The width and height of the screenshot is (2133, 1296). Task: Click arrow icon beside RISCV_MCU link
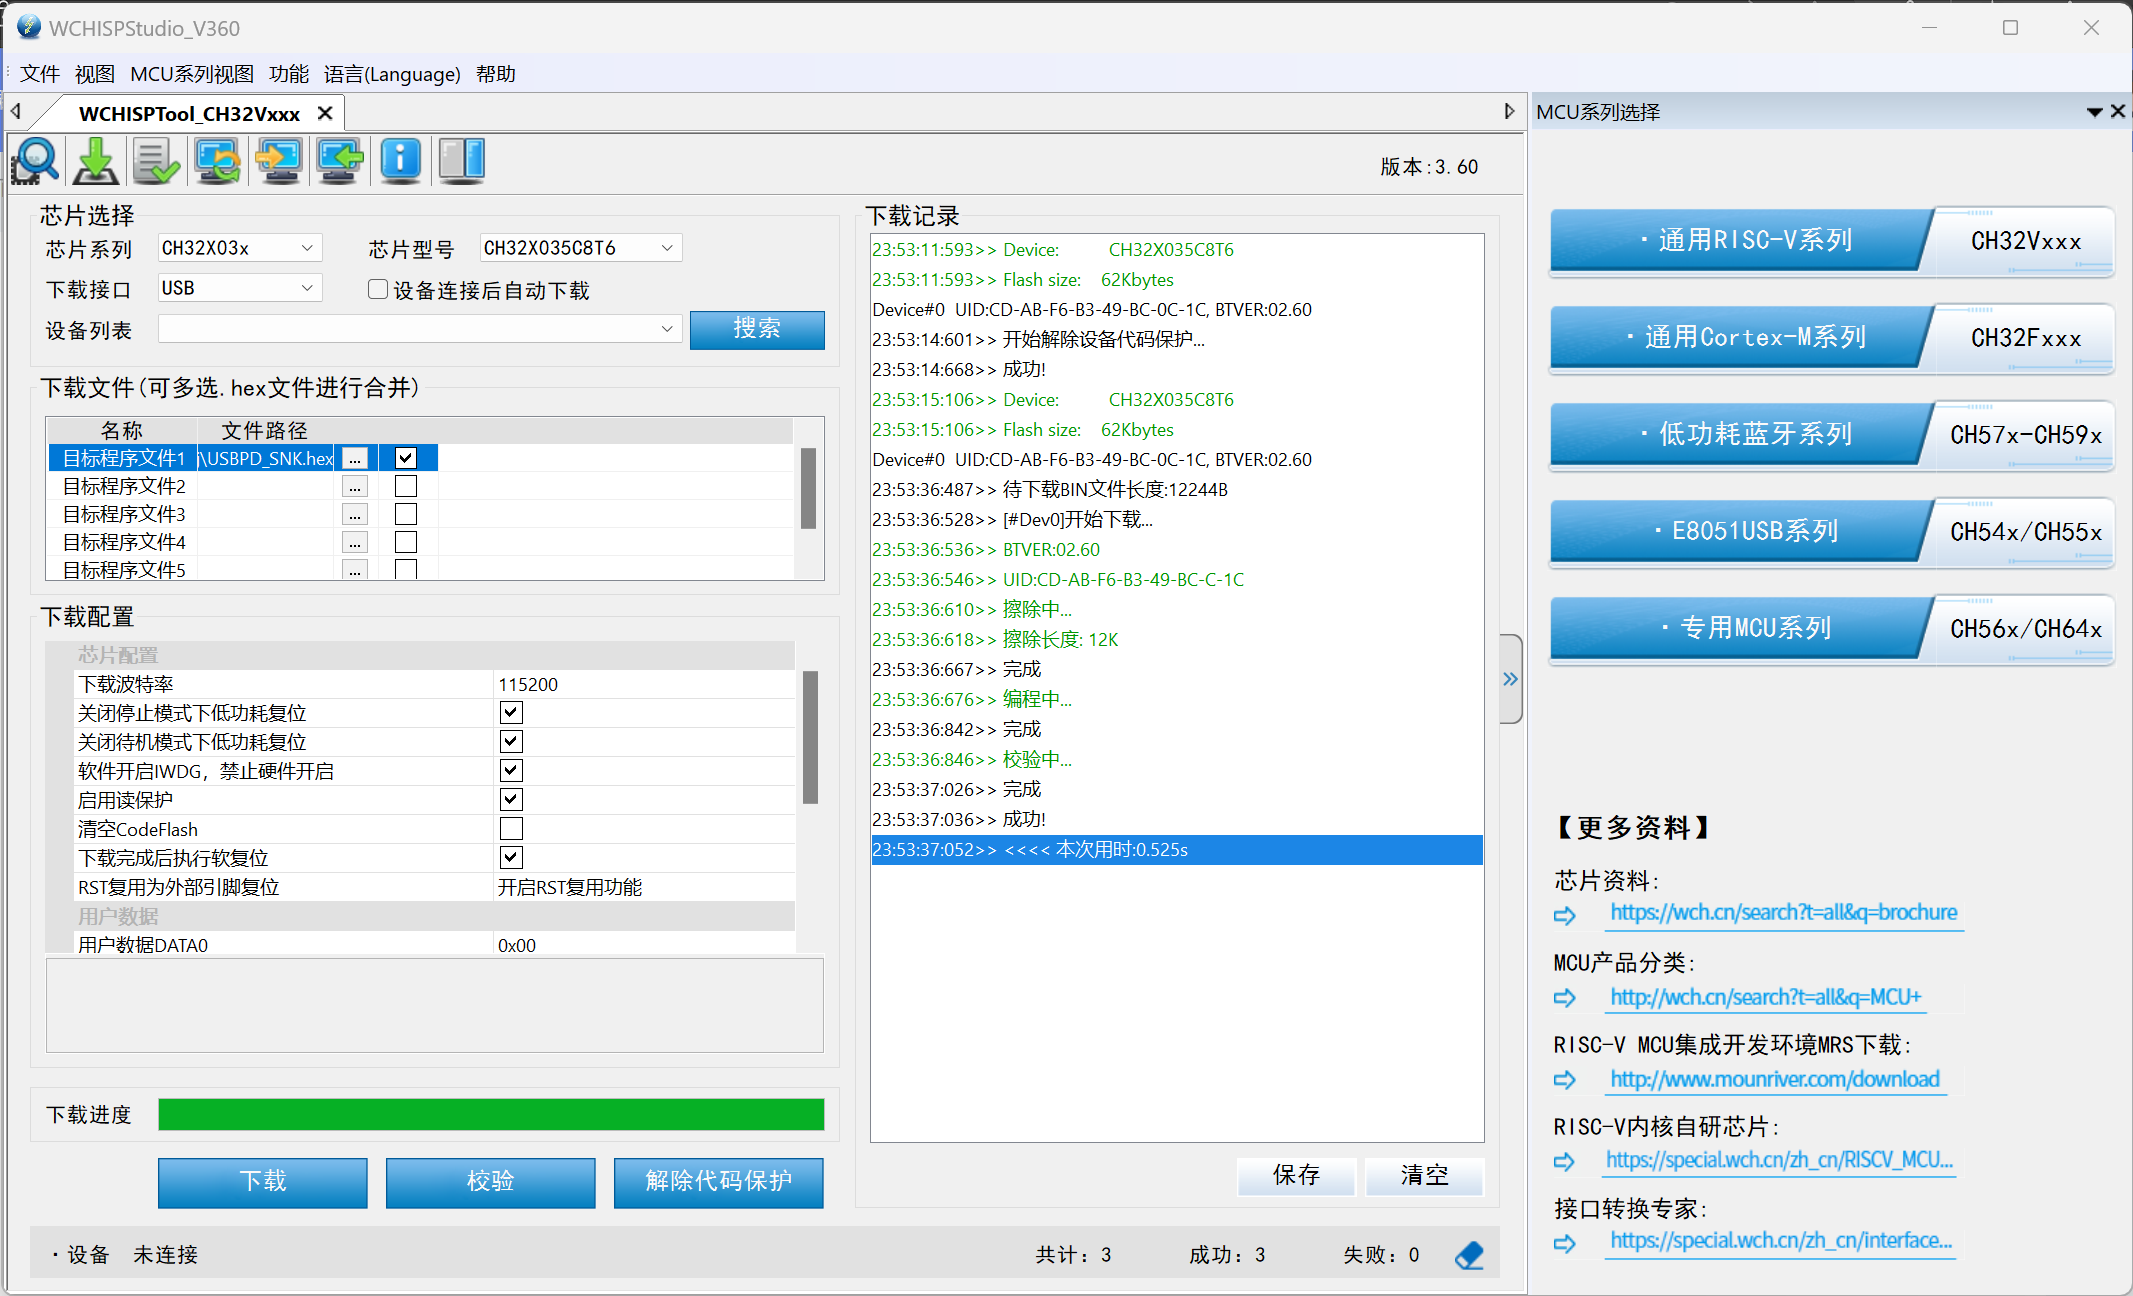tap(1565, 1162)
